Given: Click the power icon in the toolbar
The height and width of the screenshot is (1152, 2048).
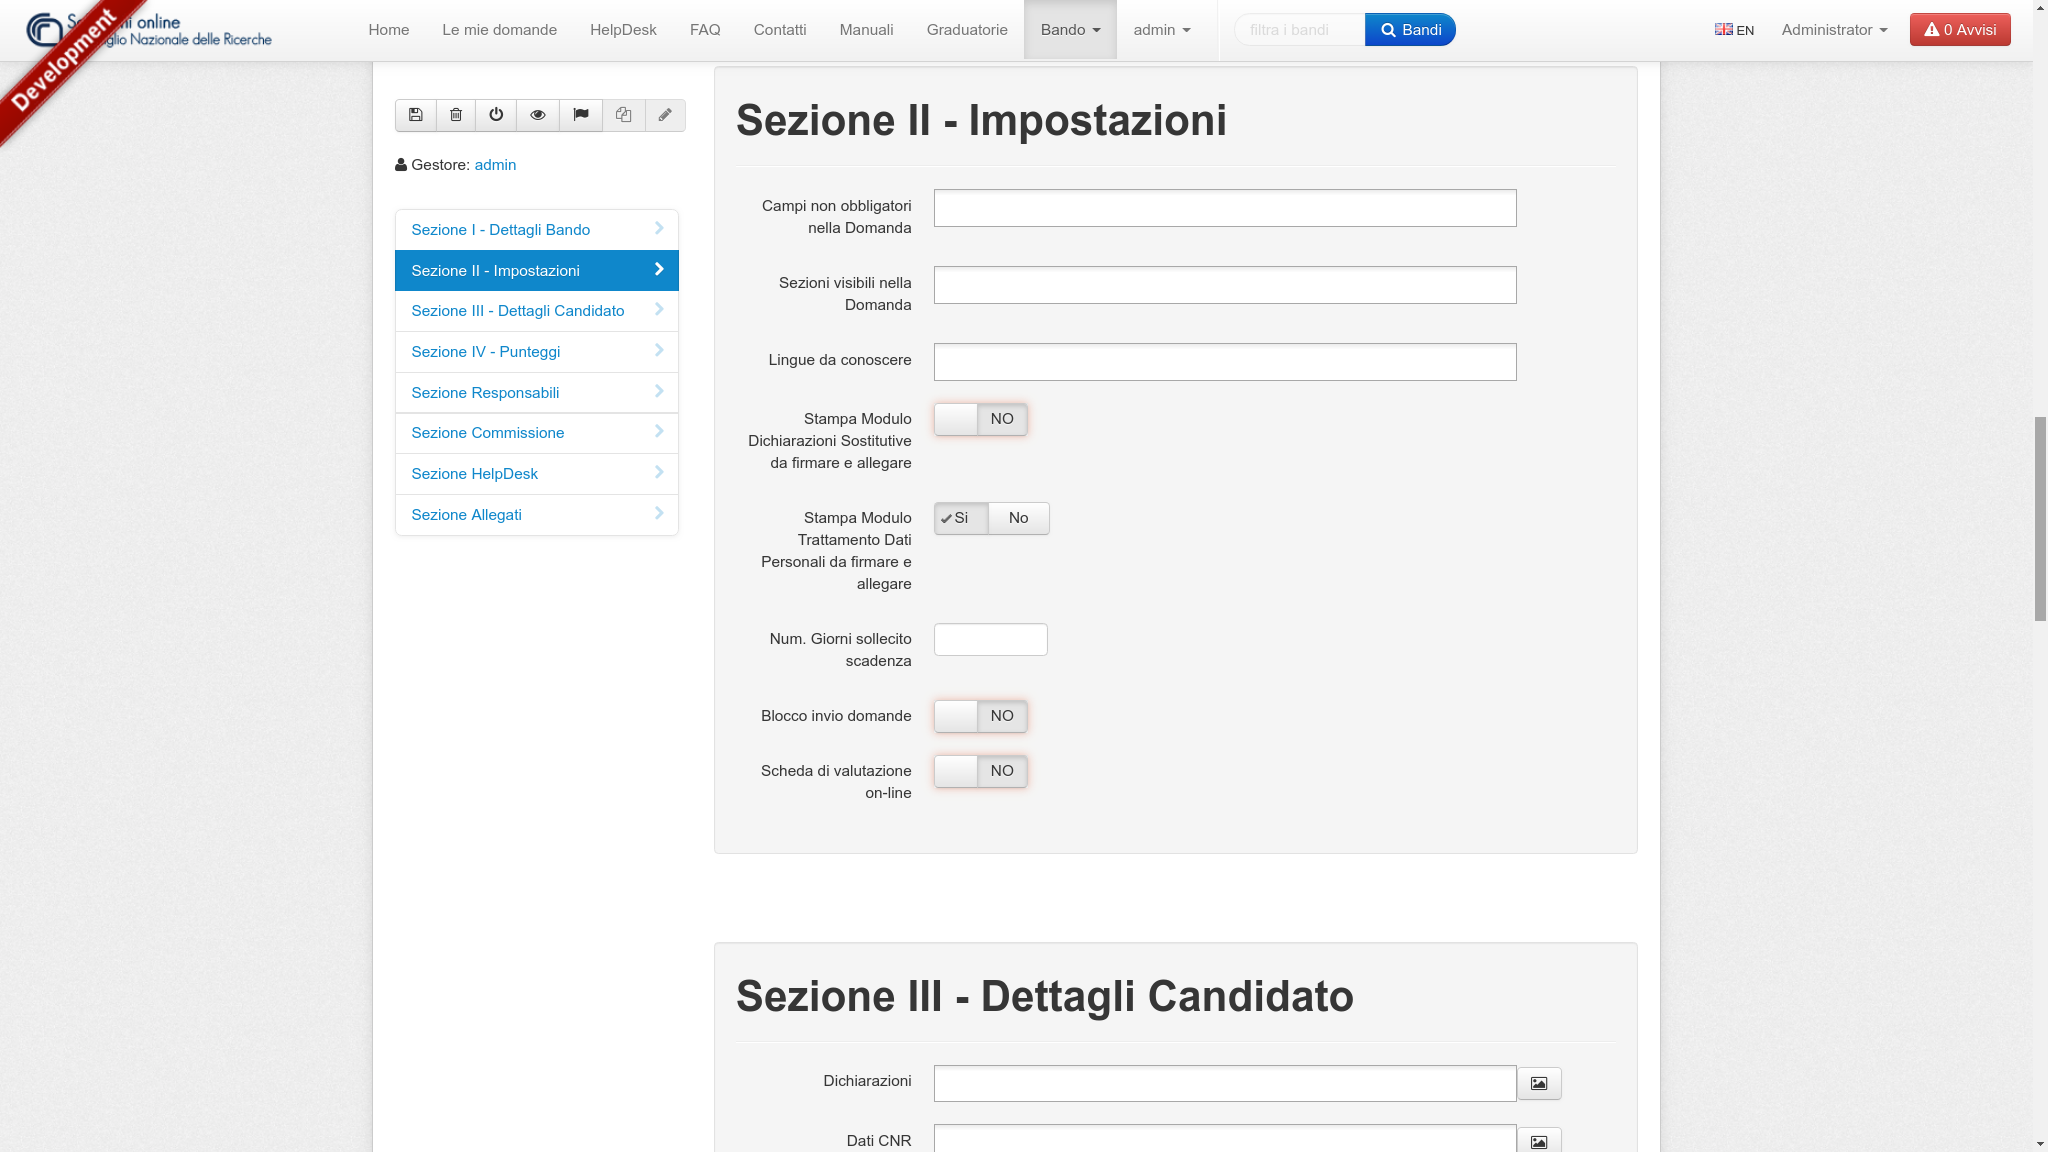Looking at the screenshot, I should tap(496, 115).
